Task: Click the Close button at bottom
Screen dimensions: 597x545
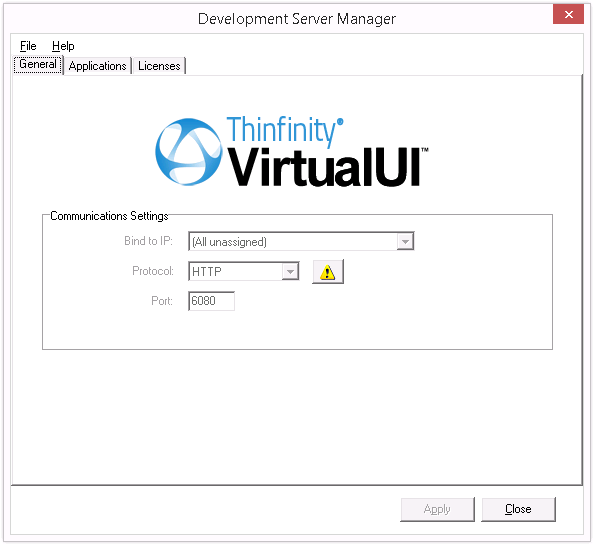Action: point(518,509)
